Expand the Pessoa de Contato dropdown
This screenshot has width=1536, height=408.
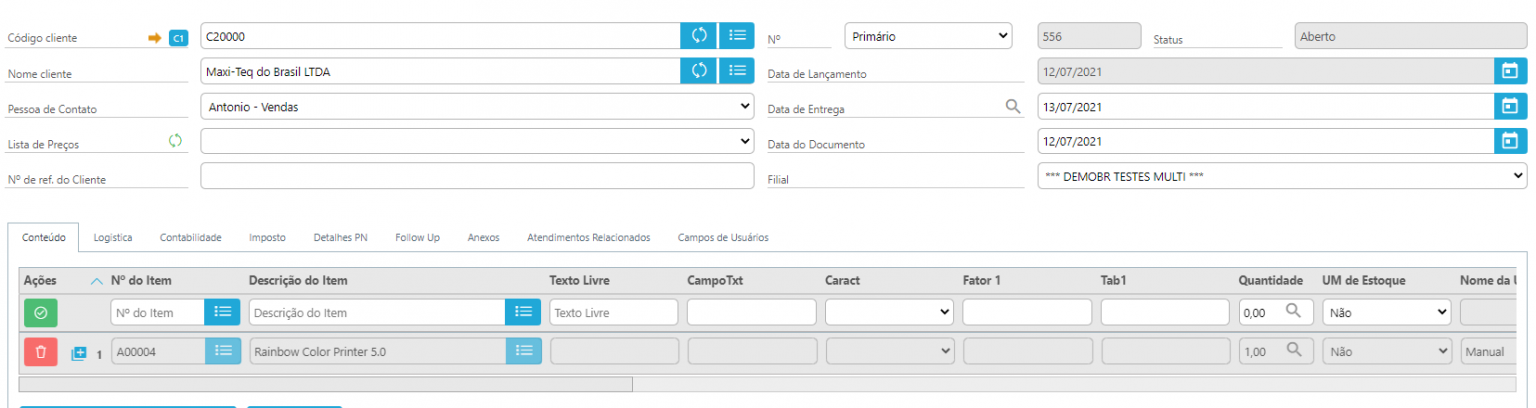[x=477, y=106]
